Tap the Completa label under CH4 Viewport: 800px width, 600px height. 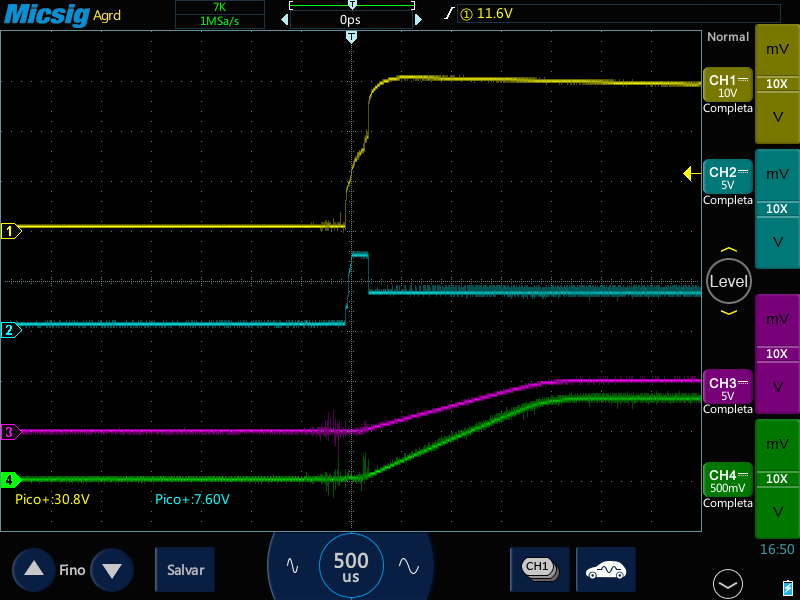(728, 503)
